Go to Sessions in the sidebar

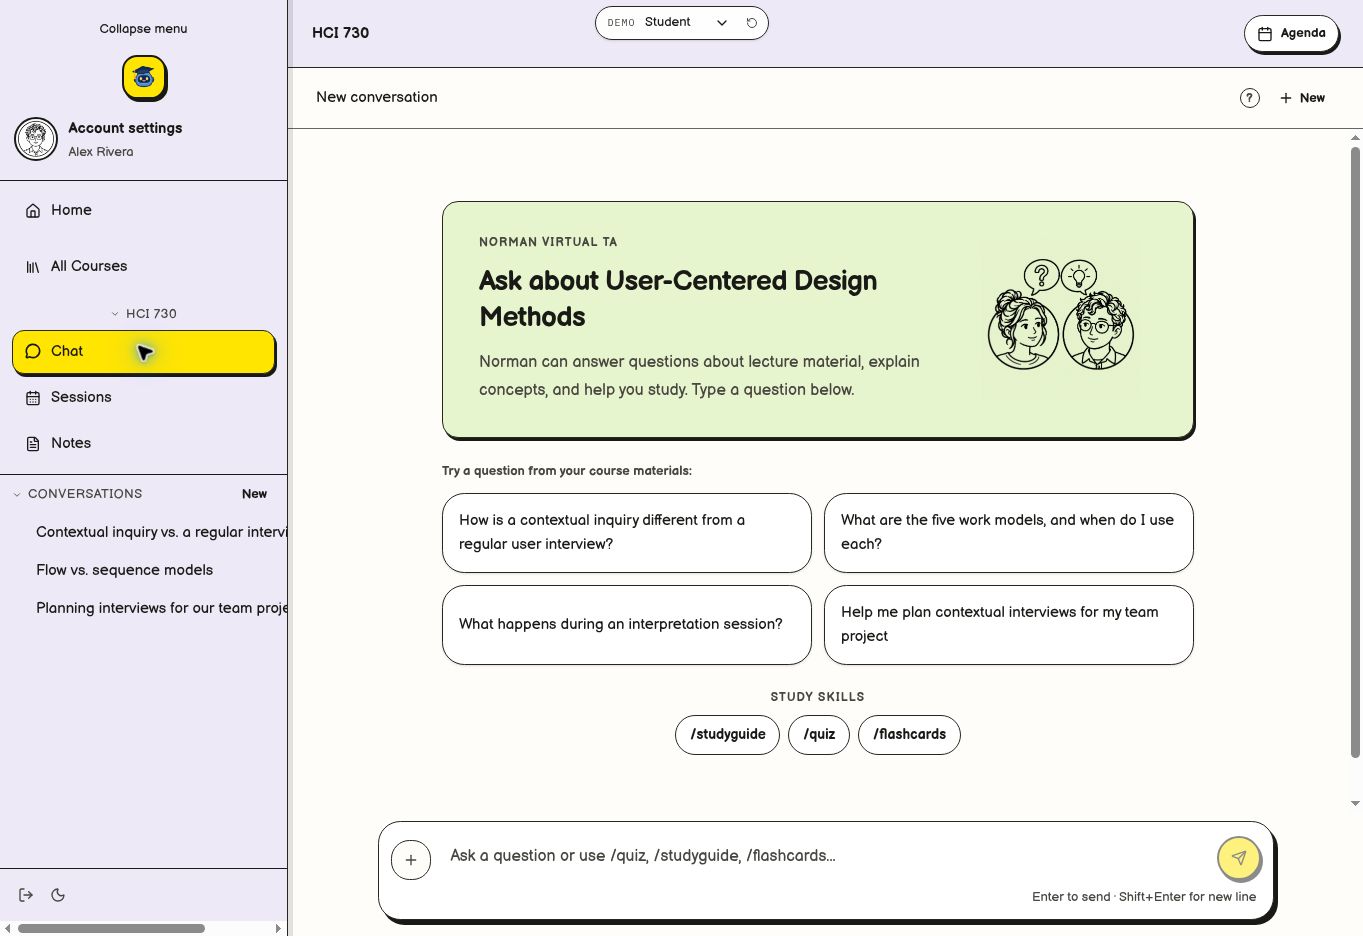(143, 397)
